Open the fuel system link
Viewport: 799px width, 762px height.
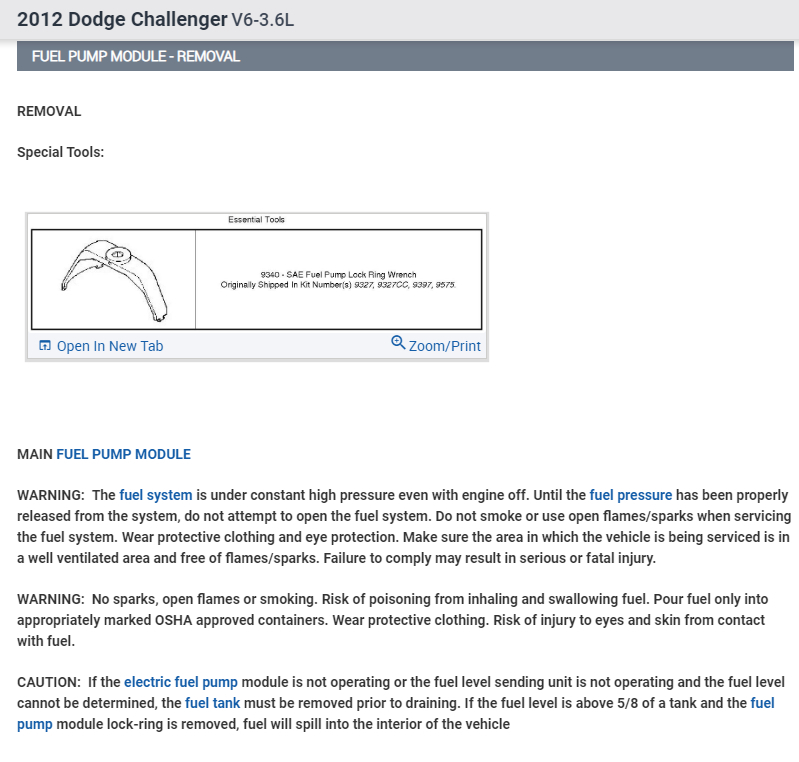[156, 495]
